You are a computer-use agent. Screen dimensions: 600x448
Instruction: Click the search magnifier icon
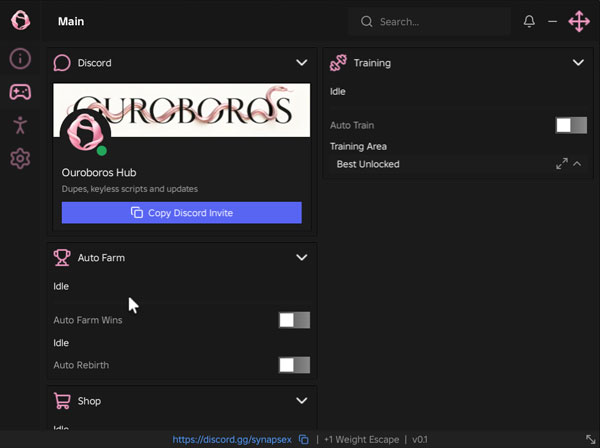(x=367, y=21)
